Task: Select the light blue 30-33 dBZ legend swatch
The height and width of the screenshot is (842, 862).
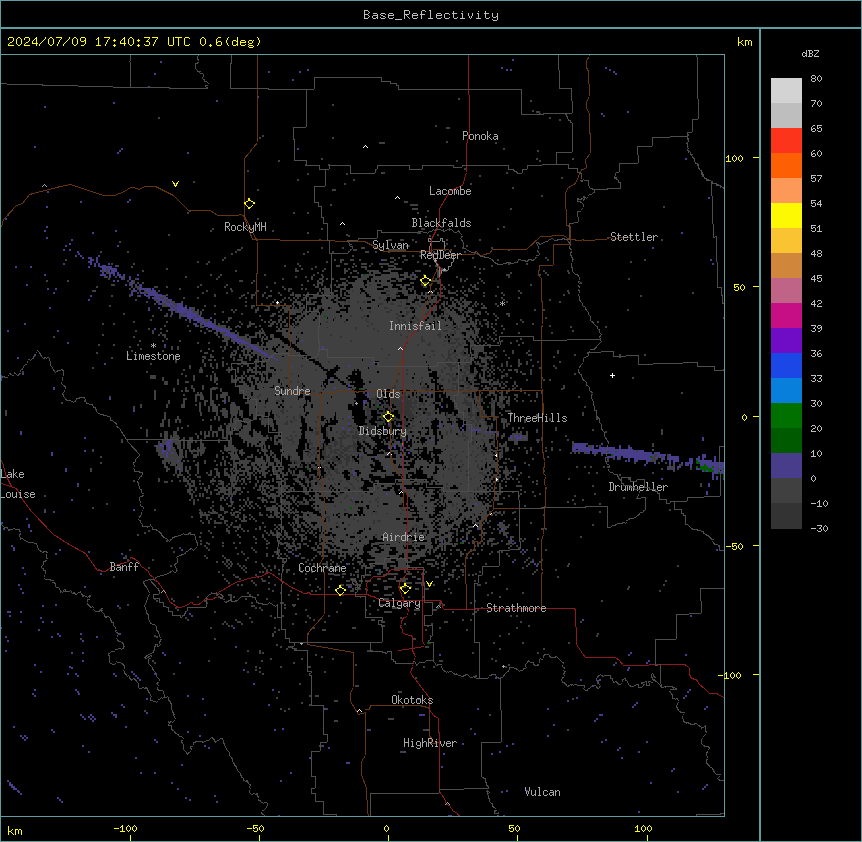Action: coord(786,391)
